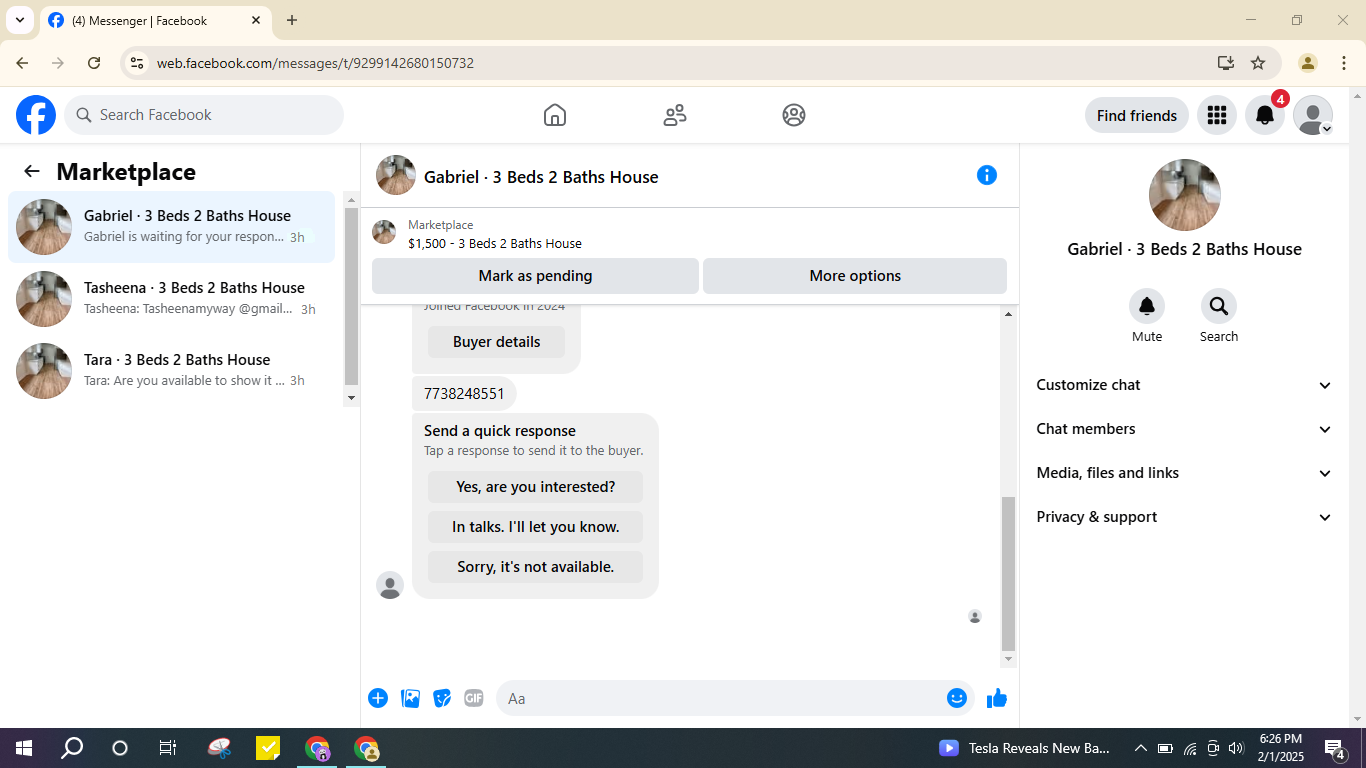Open Buyer details button
Screen dimensions: 1366x768
496,342
